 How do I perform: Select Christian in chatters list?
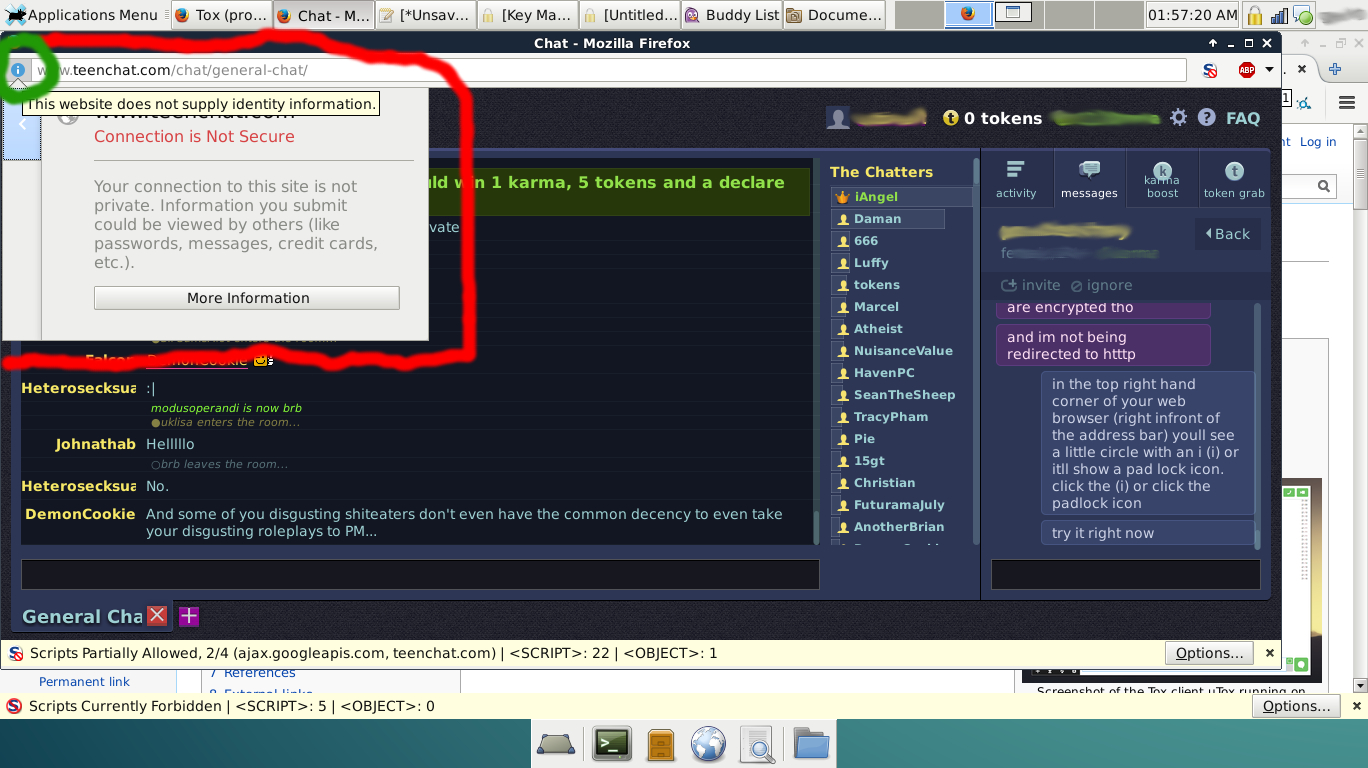coord(884,483)
